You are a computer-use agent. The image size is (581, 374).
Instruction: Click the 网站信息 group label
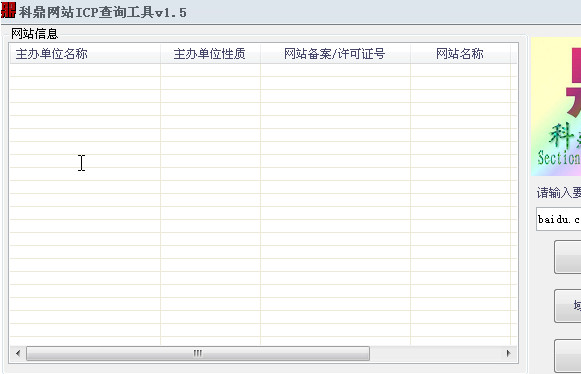pos(34,34)
